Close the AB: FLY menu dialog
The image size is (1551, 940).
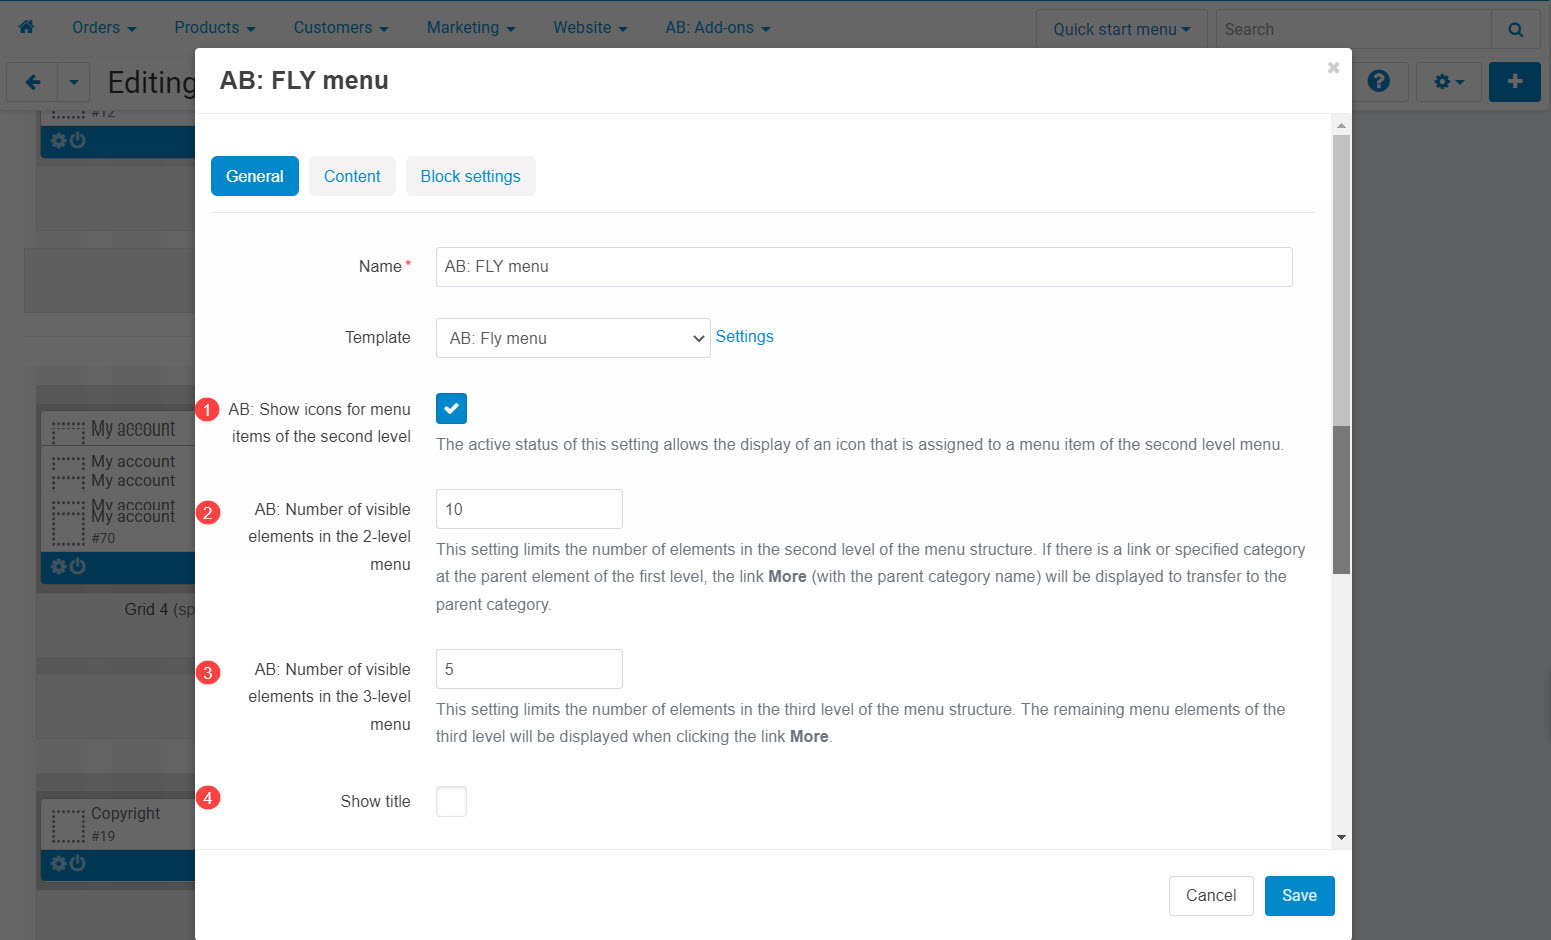[1332, 68]
